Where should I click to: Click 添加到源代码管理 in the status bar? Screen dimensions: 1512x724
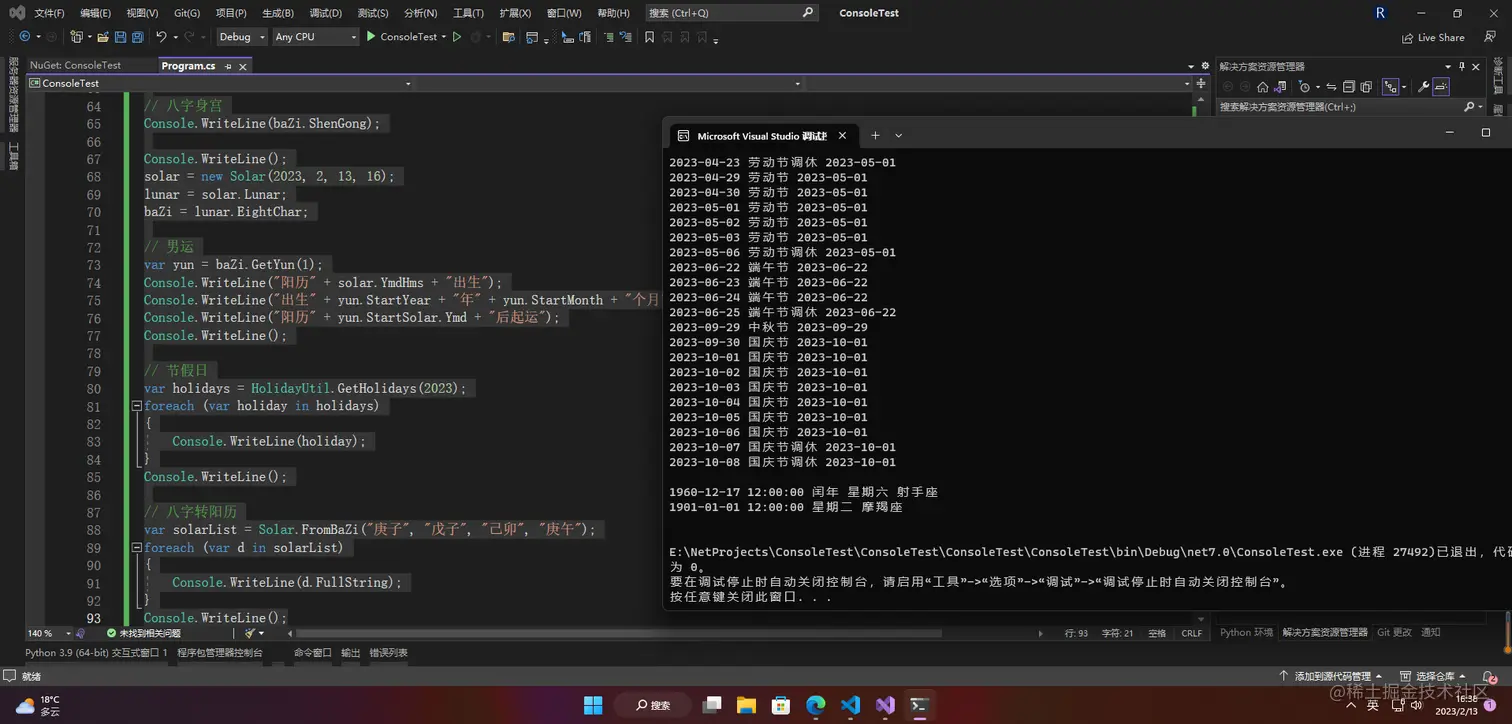(x=1330, y=677)
